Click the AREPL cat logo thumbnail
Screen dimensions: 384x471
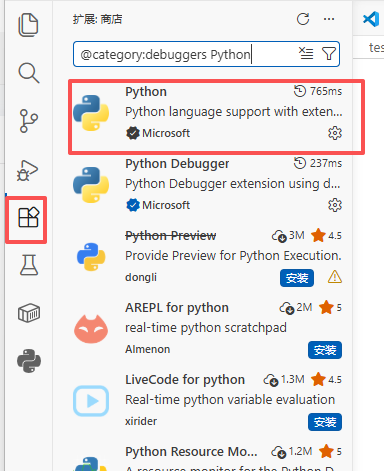click(x=91, y=329)
